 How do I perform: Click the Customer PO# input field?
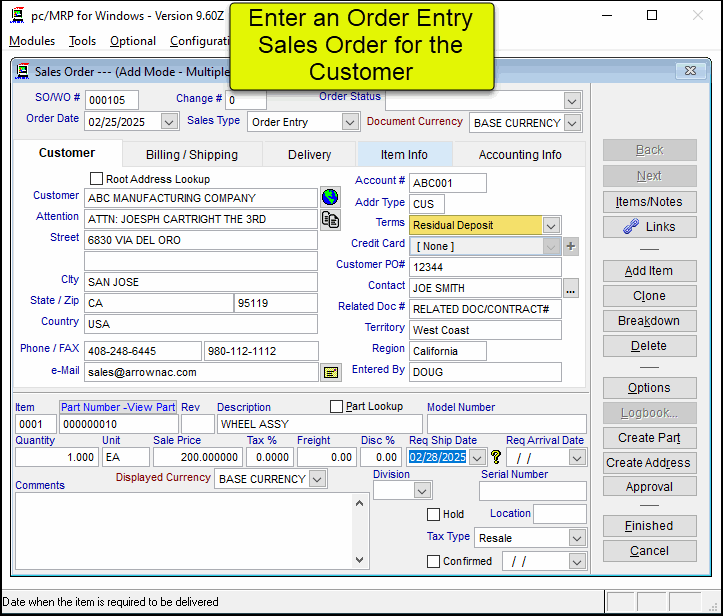click(485, 267)
